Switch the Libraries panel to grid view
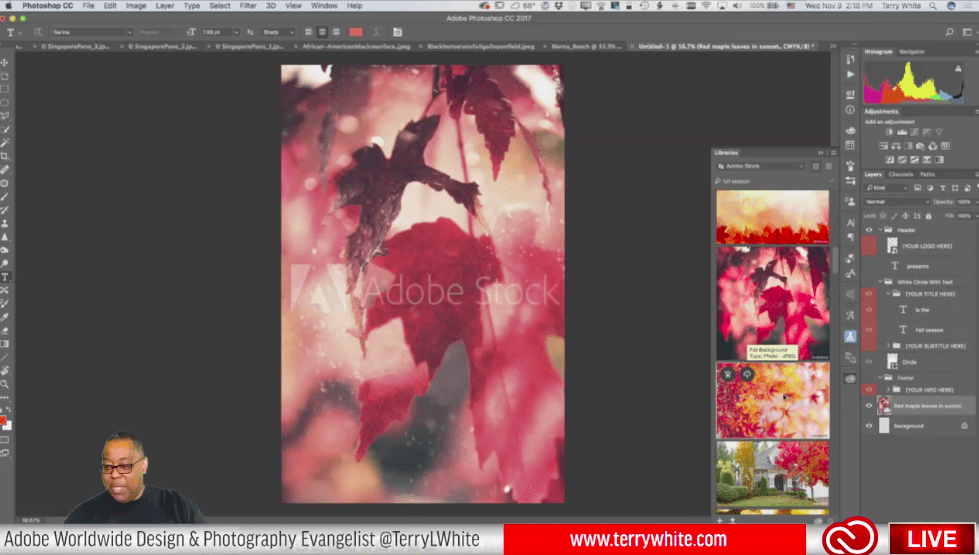Viewport: 979px width, 555px height. [x=815, y=166]
